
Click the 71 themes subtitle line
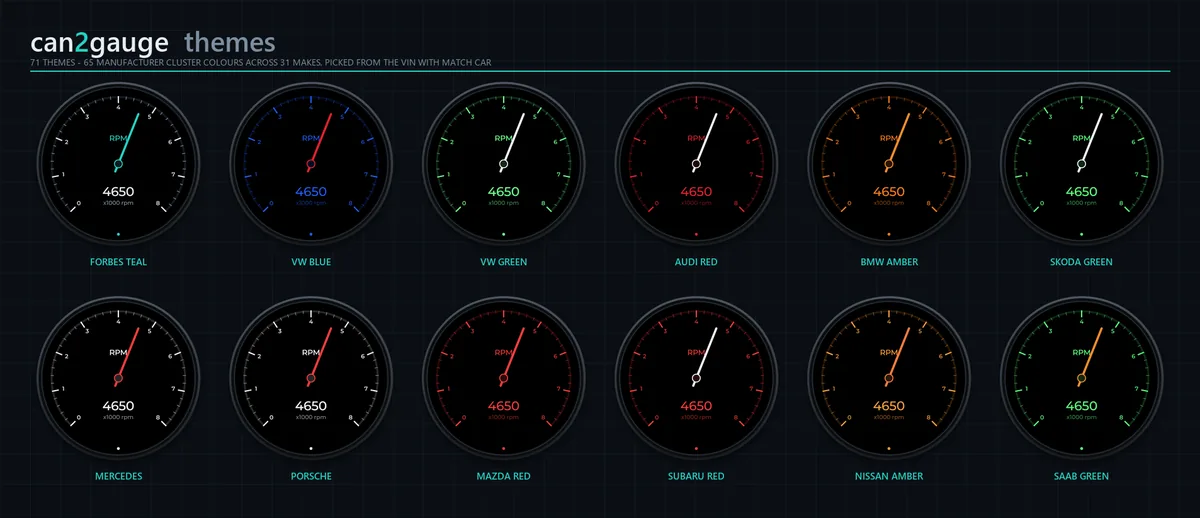click(x=260, y=63)
